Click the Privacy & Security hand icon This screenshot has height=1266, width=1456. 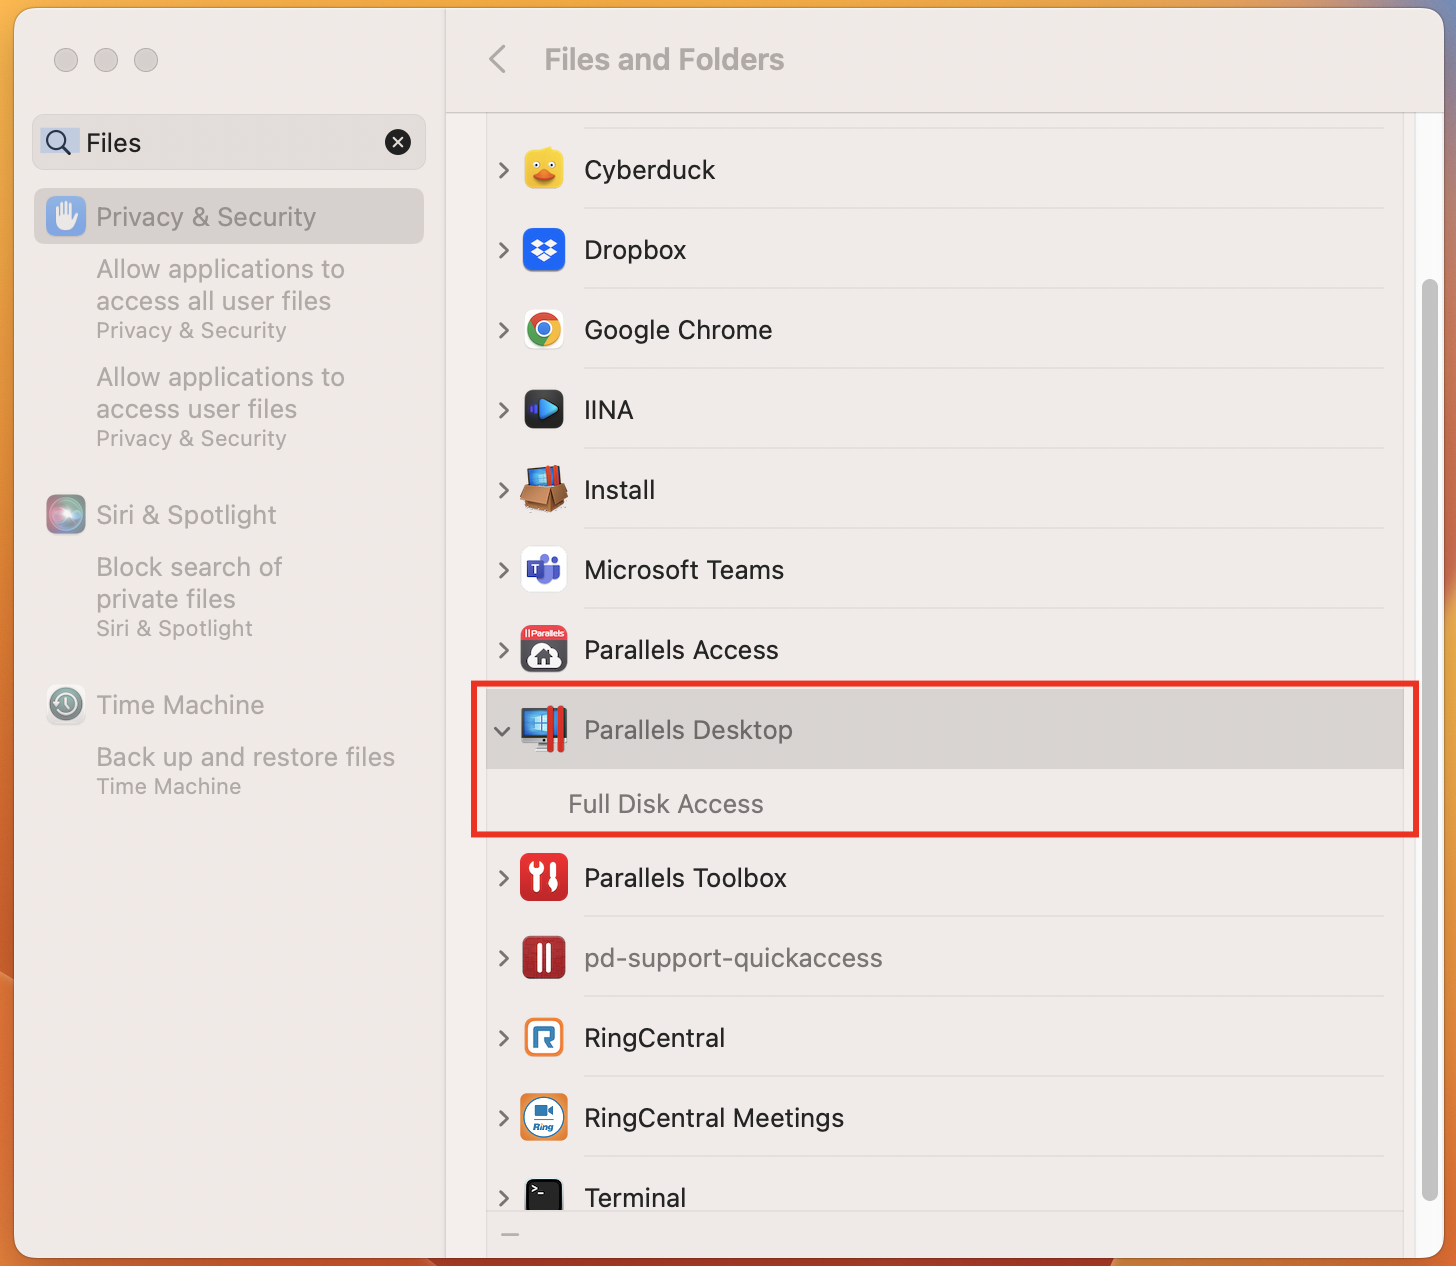66,216
